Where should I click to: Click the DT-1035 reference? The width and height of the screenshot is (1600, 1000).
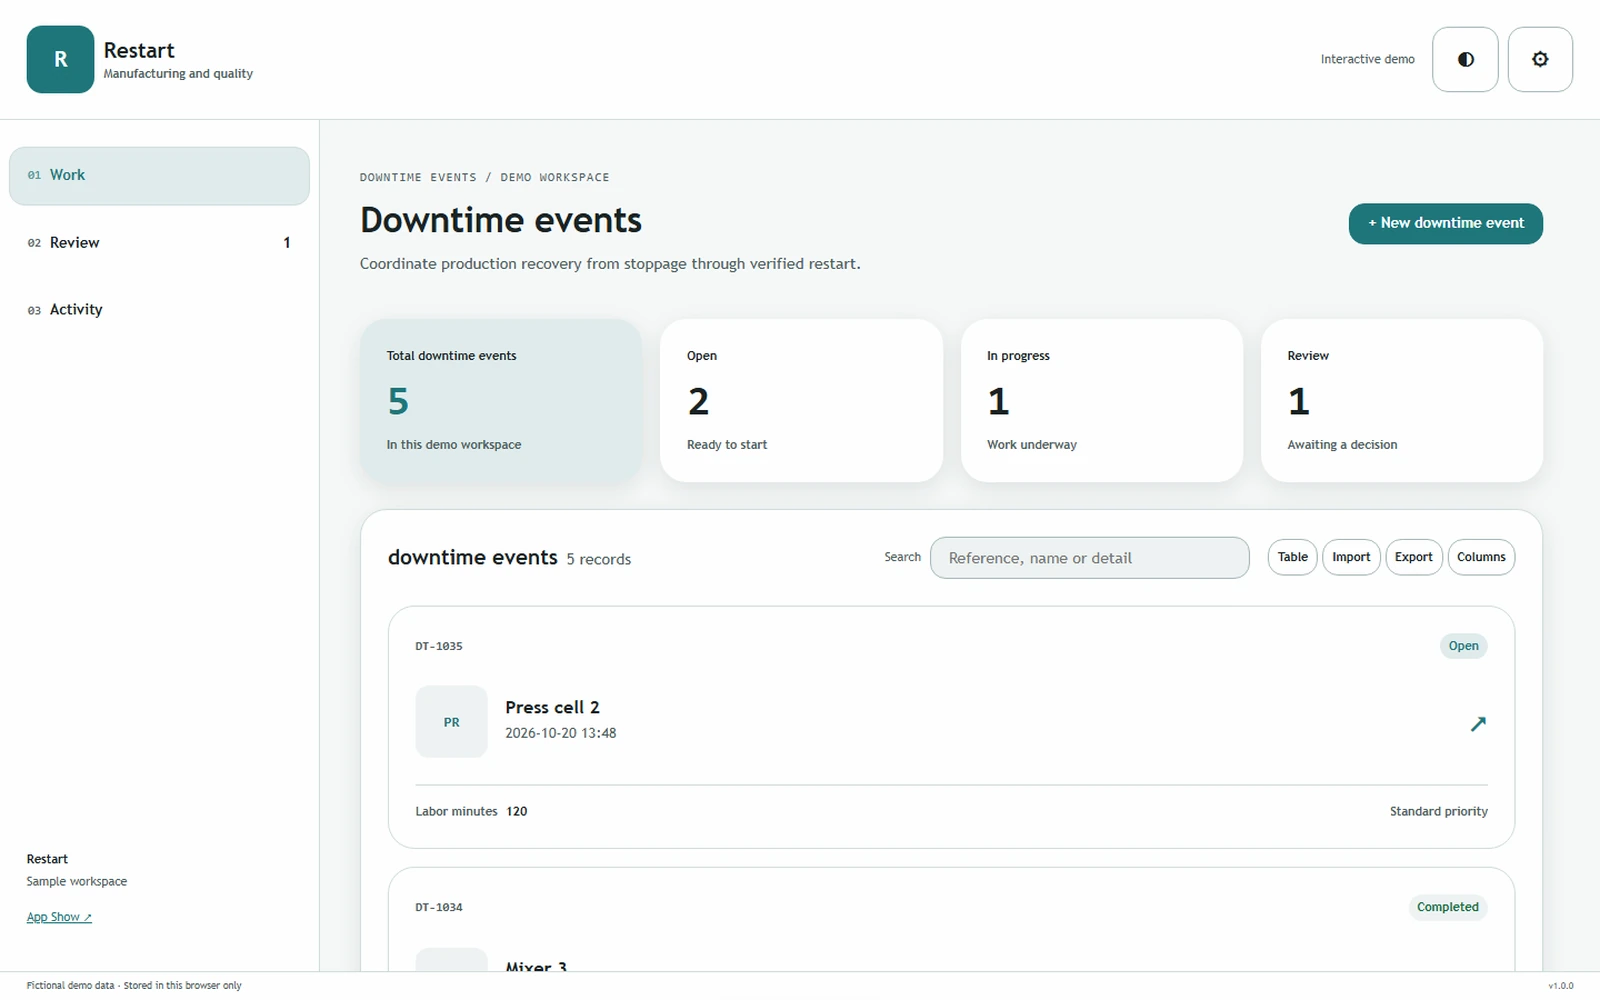[x=439, y=646]
